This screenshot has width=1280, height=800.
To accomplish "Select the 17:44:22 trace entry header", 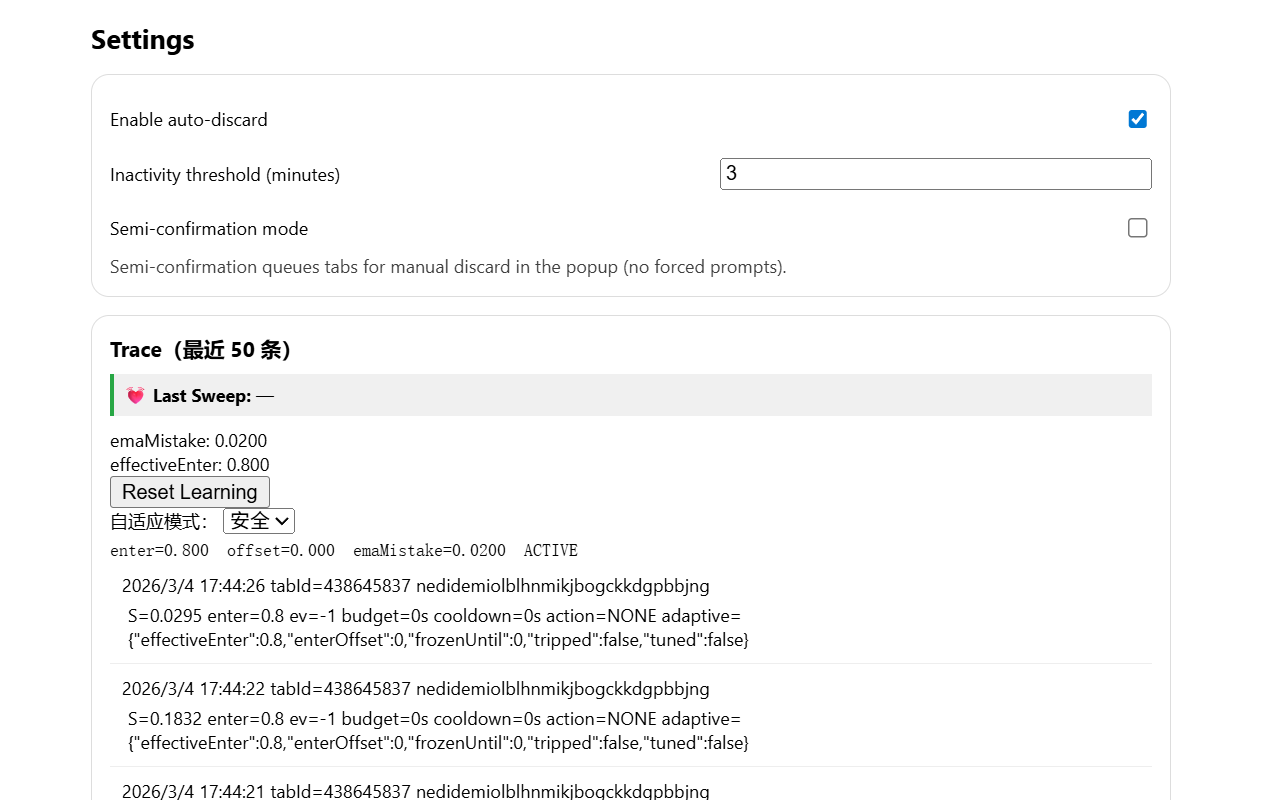I will 416,689.
